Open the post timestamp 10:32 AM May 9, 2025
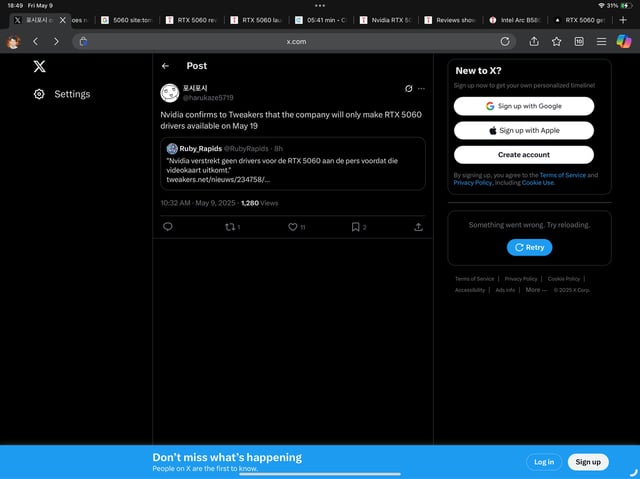 click(198, 203)
